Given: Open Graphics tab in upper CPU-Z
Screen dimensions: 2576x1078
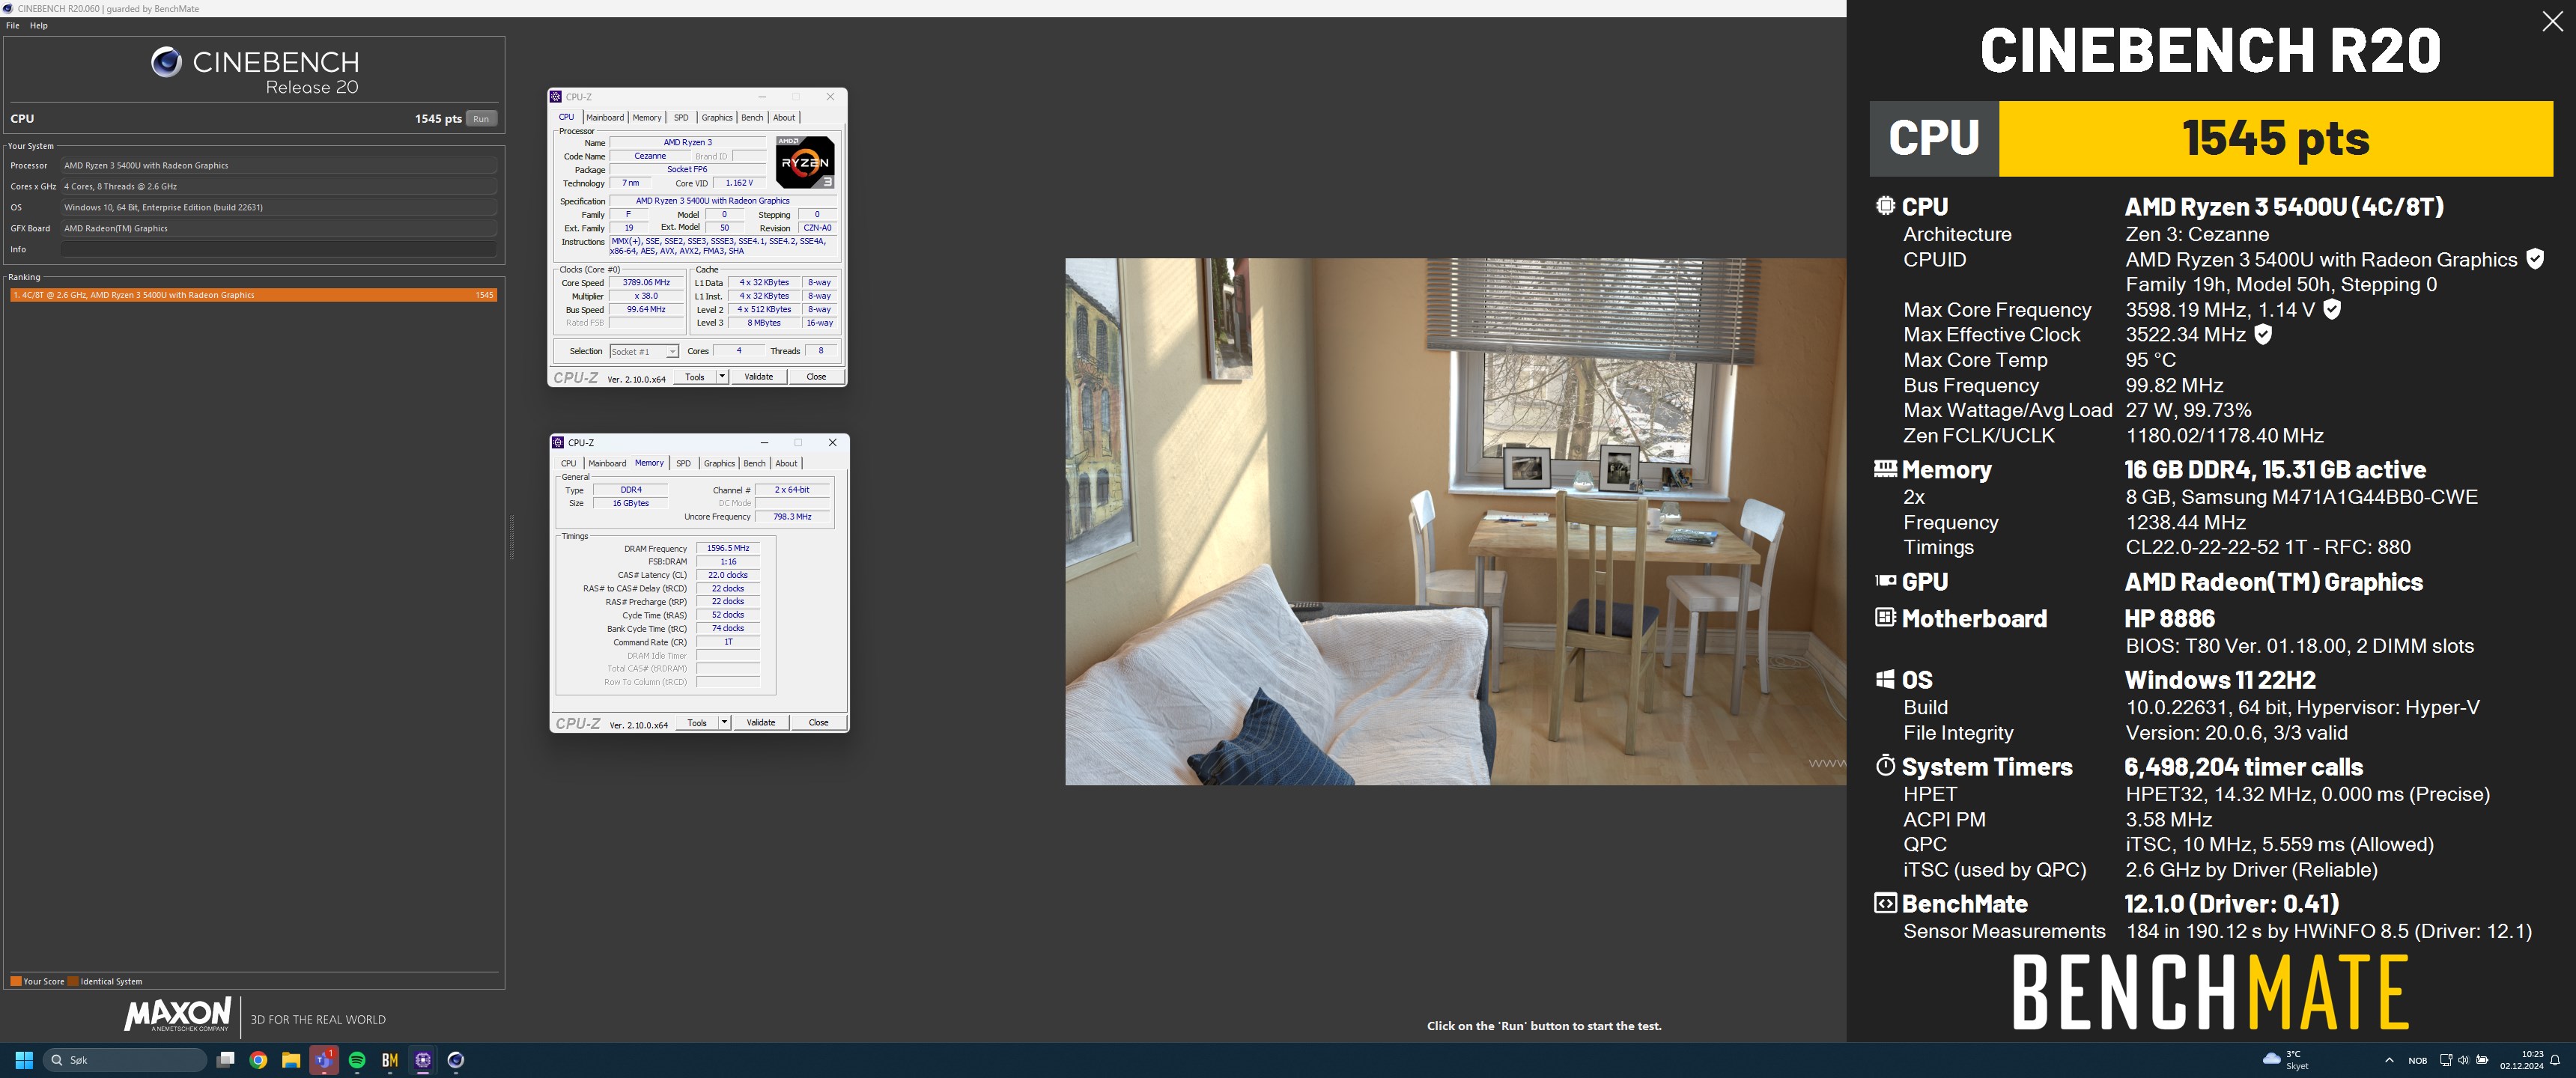Looking at the screenshot, I should pyautogui.click(x=717, y=117).
